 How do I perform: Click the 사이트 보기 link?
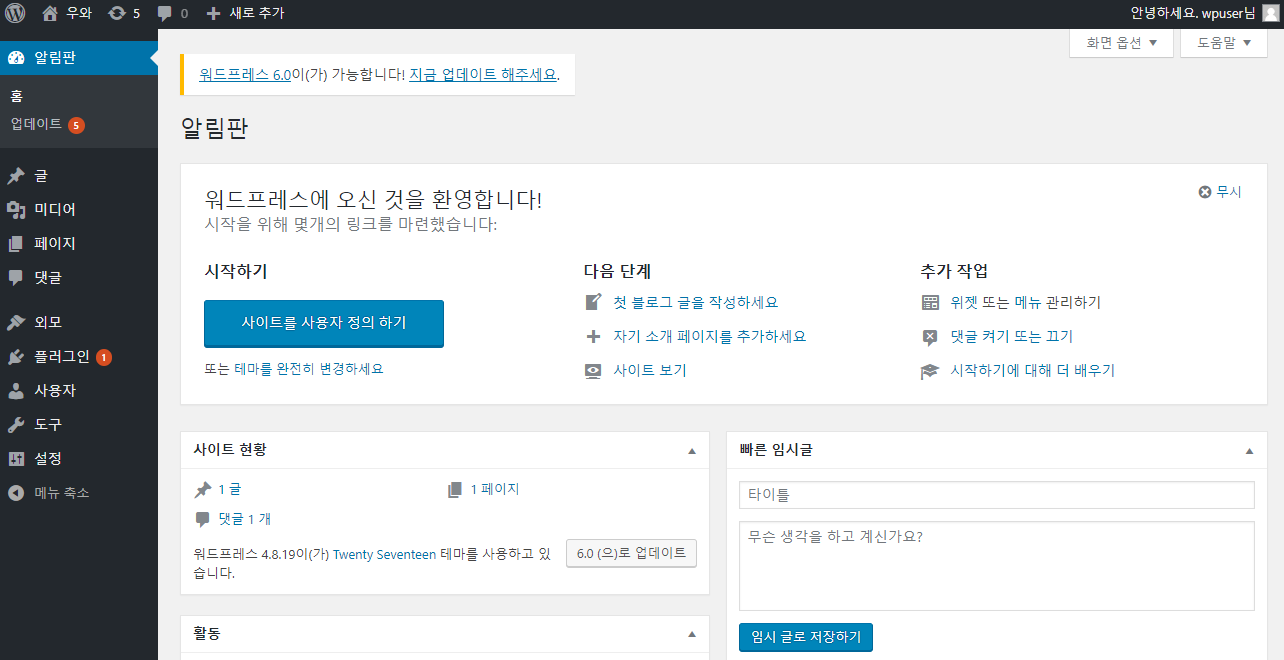[650, 370]
